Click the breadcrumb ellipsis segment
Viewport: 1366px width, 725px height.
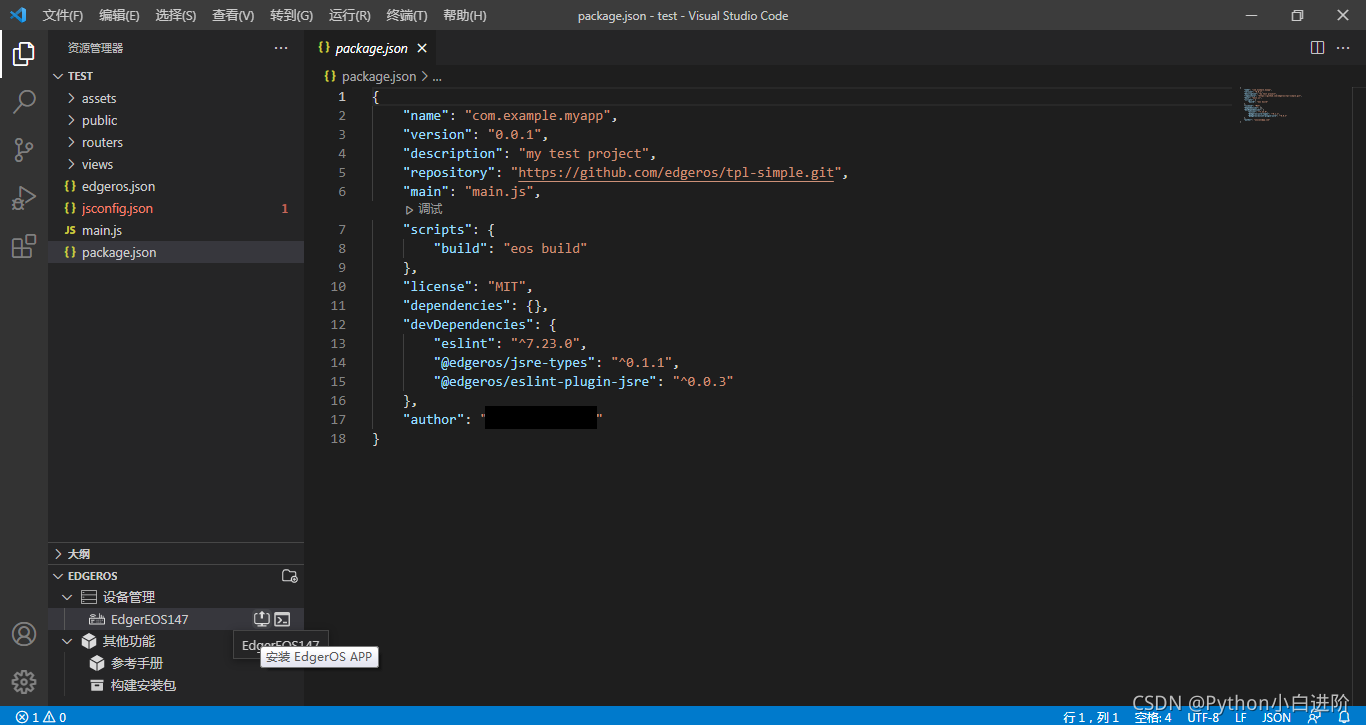tap(436, 76)
